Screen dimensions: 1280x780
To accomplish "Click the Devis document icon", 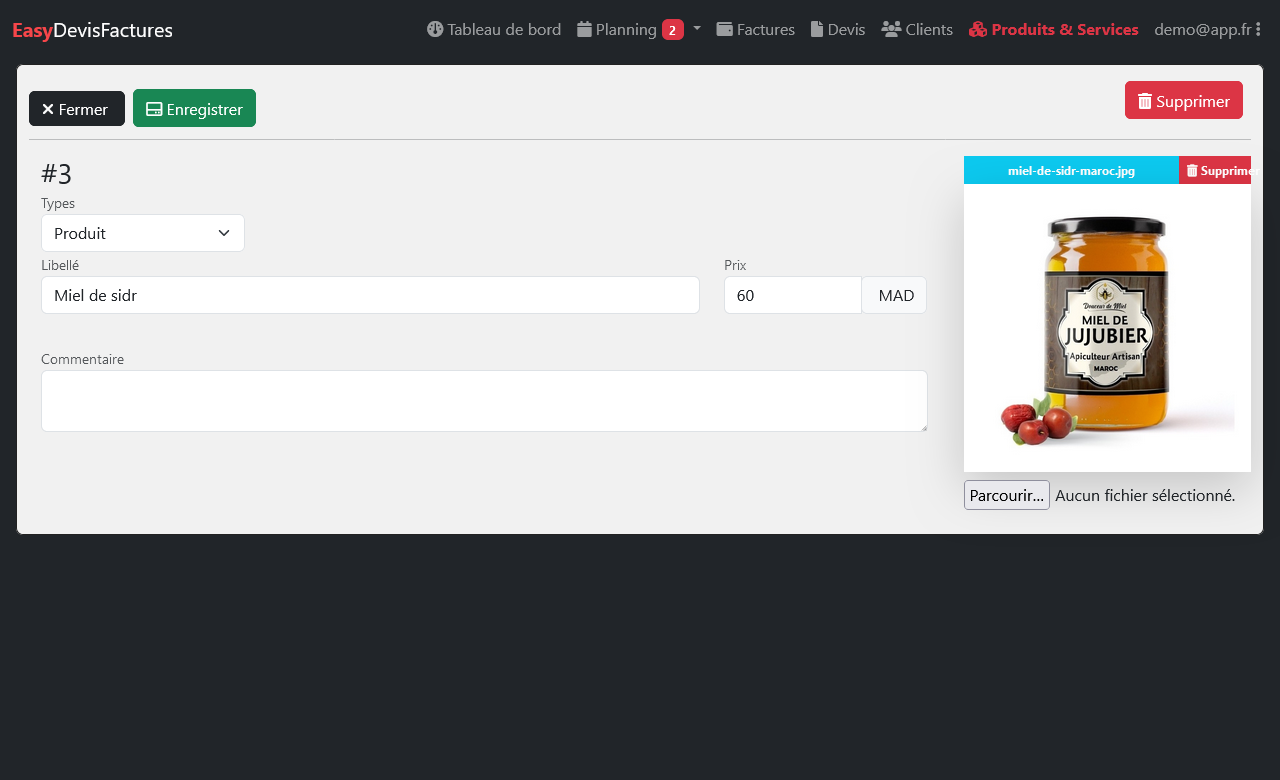I will click(817, 29).
